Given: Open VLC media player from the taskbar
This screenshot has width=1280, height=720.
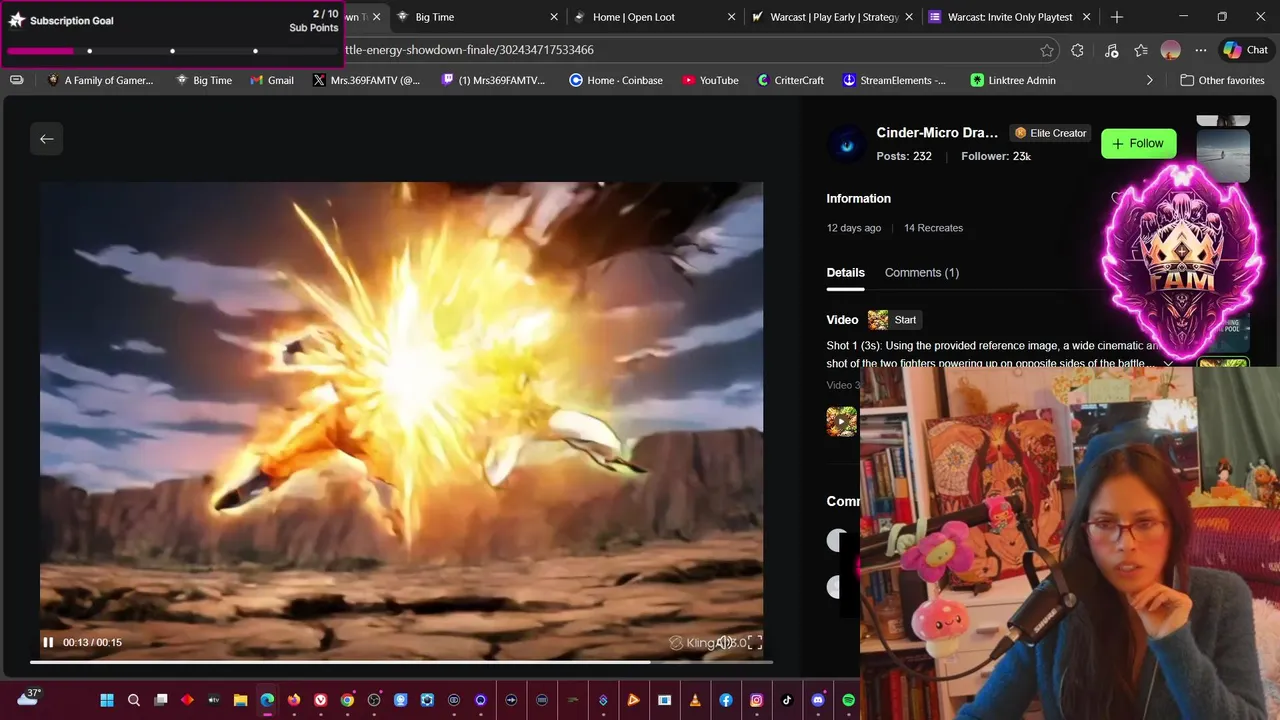Looking at the screenshot, I should [695, 700].
